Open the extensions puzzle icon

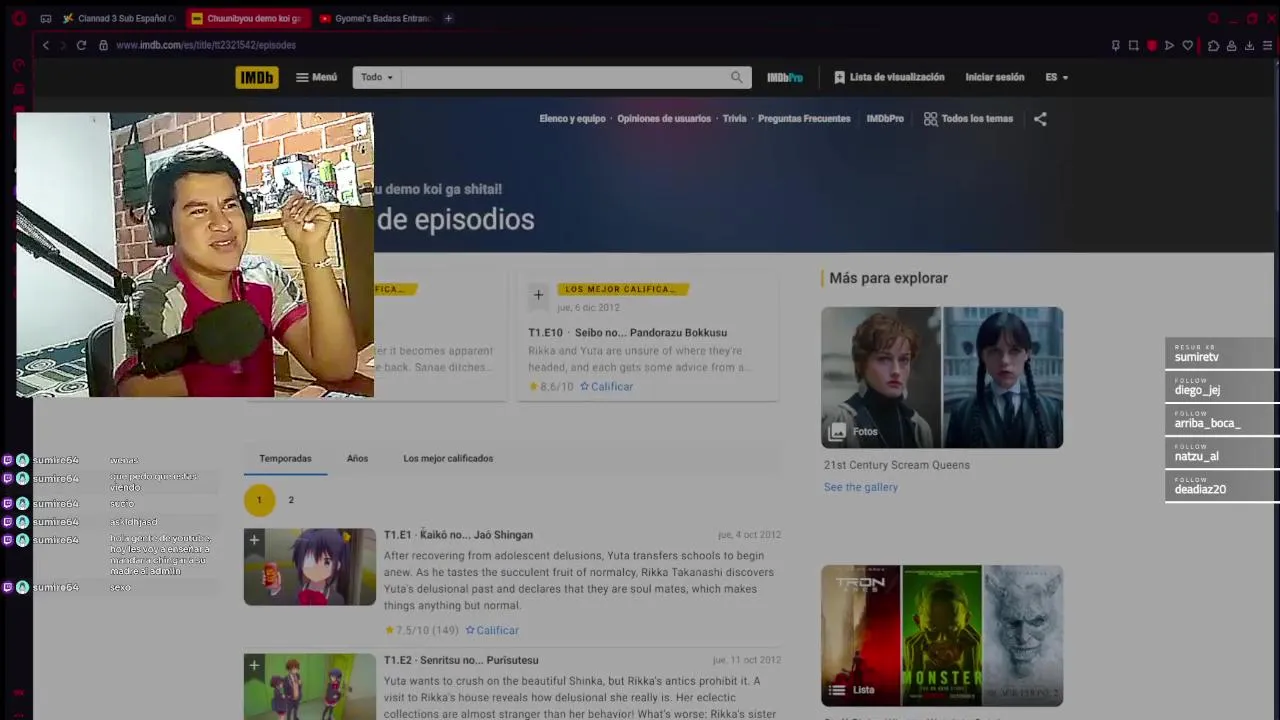[x=1213, y=45]
